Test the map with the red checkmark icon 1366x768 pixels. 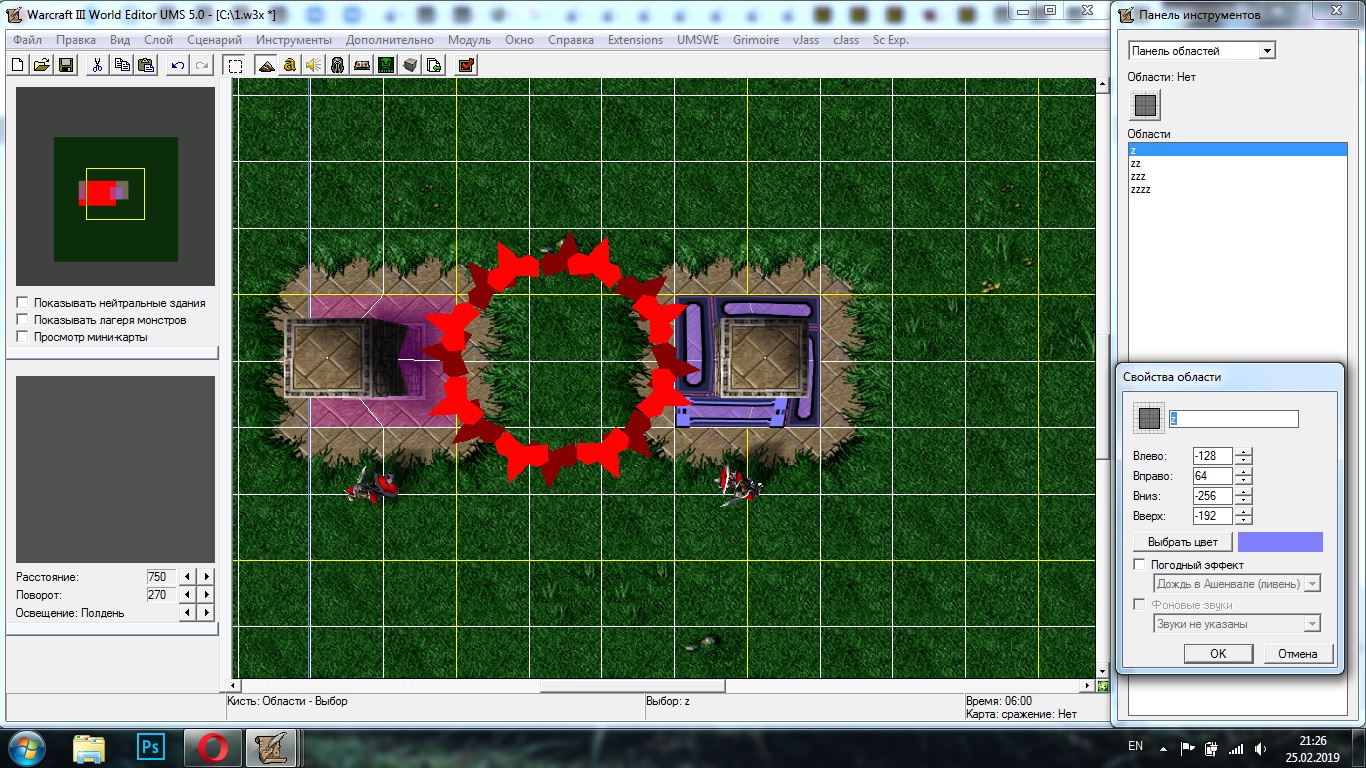(x=466, y=65)
